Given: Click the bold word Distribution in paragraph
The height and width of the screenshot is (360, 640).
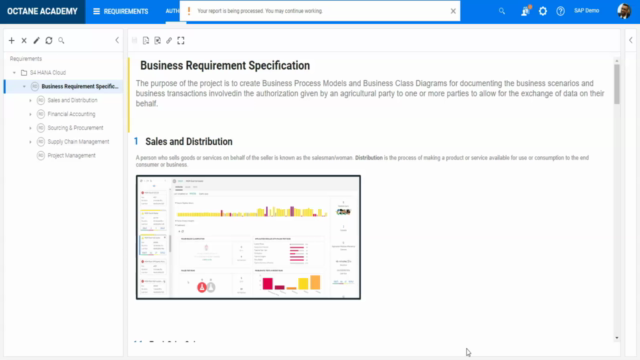Looking at the screenshot, I should (369, 158).
